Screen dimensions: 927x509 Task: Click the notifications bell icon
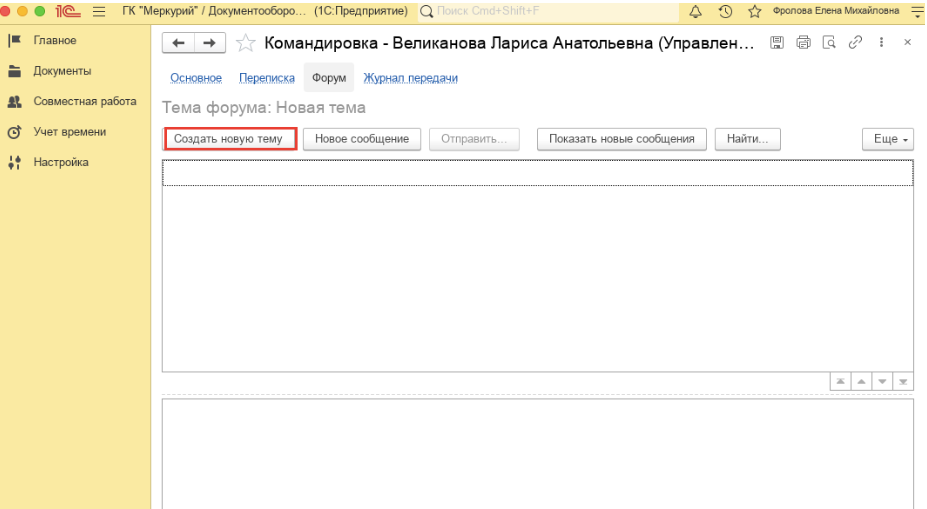click(x=696, y=11)
